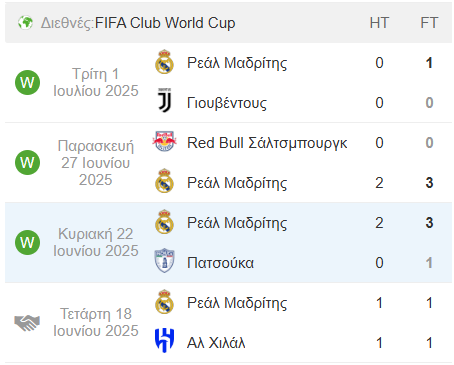
Task: Click the Pachuca club crest
Action: coord(164,260)
